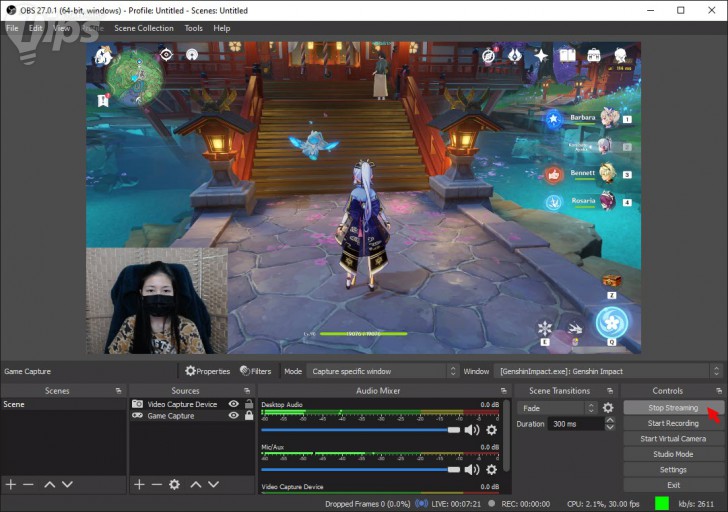Remove selected scene with minus icon
Screen dimensions: 728x512
tap(28, 485)
